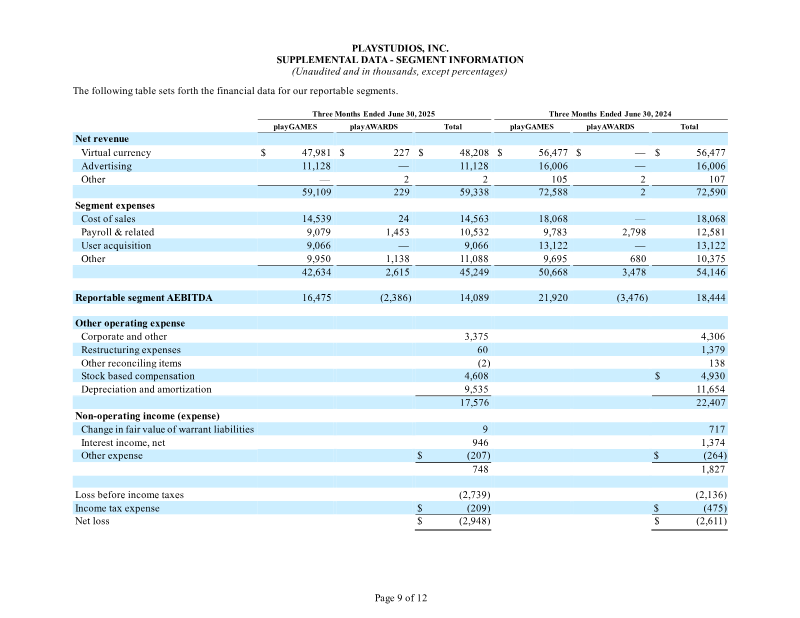Click the Interest income, net label

(x=123, y=442)
